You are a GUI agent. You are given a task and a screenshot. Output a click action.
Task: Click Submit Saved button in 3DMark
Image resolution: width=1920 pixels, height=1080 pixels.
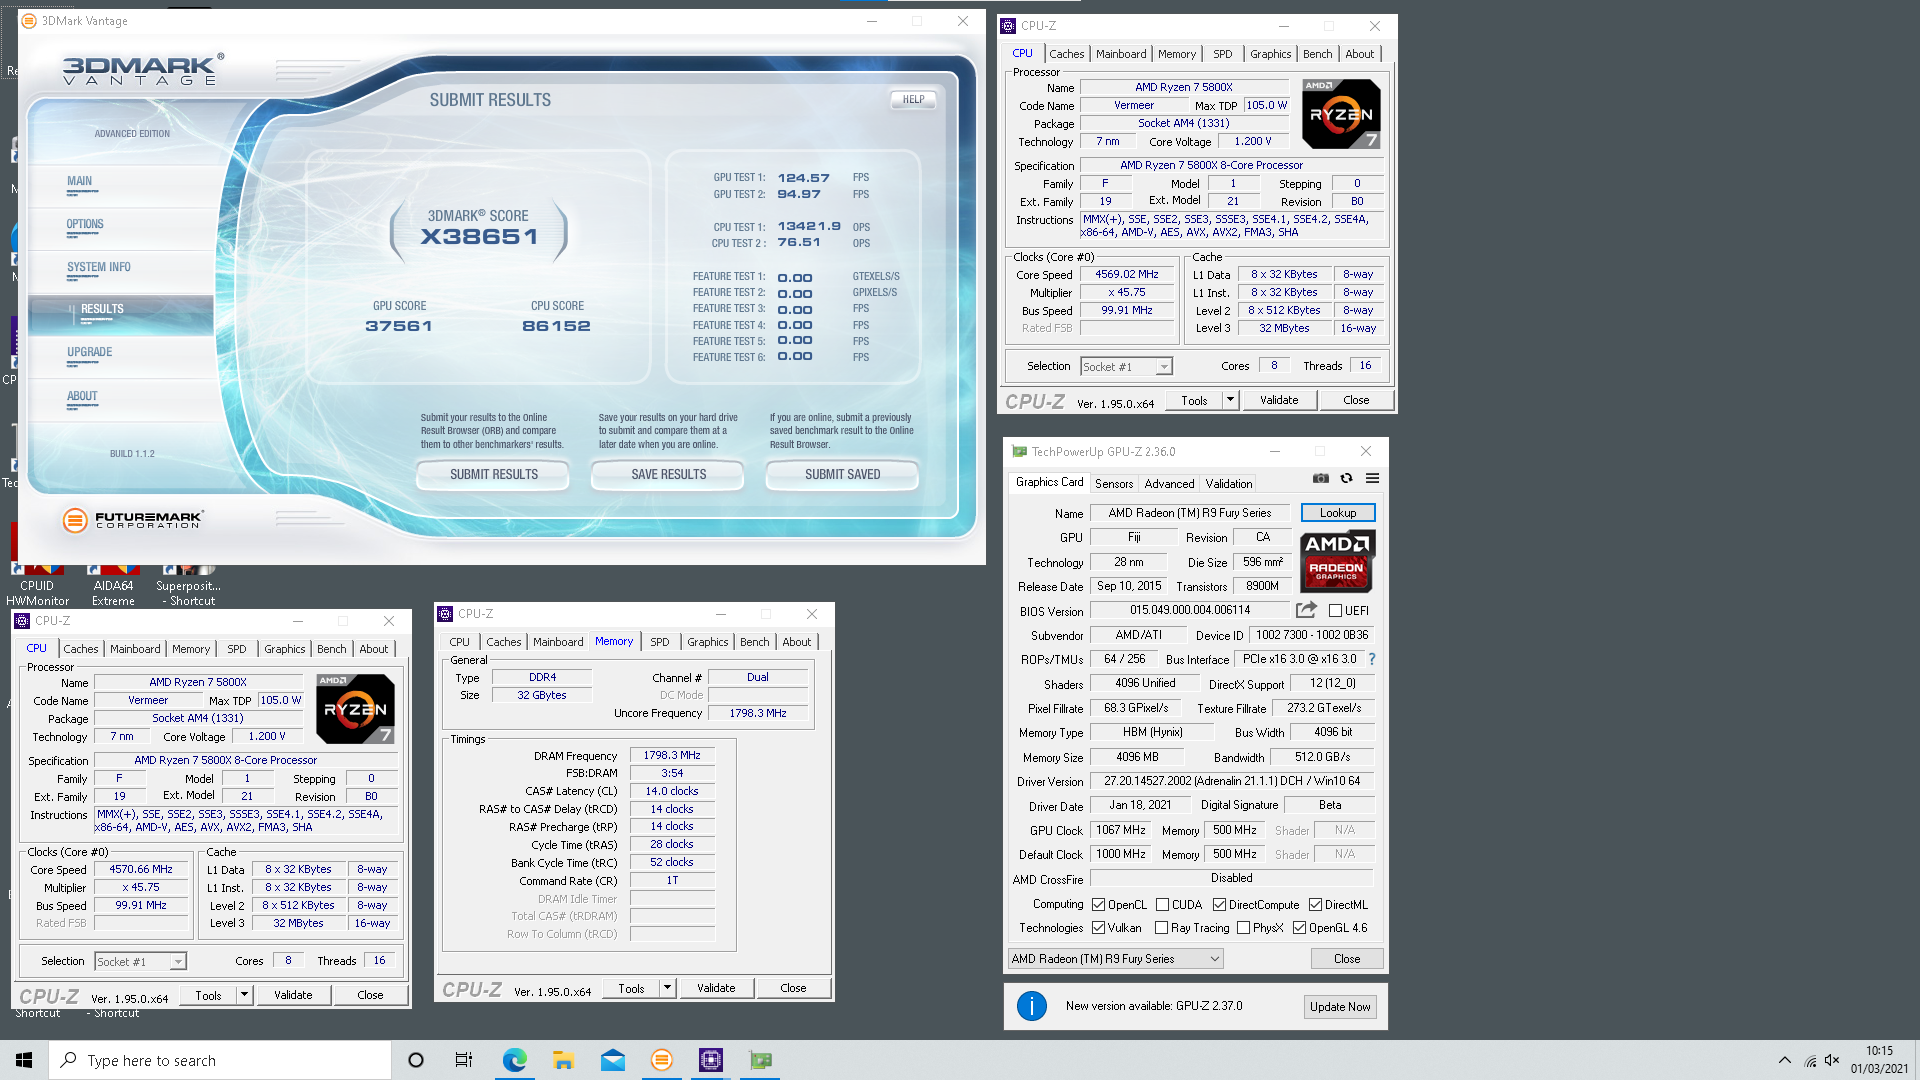[842, 475]
